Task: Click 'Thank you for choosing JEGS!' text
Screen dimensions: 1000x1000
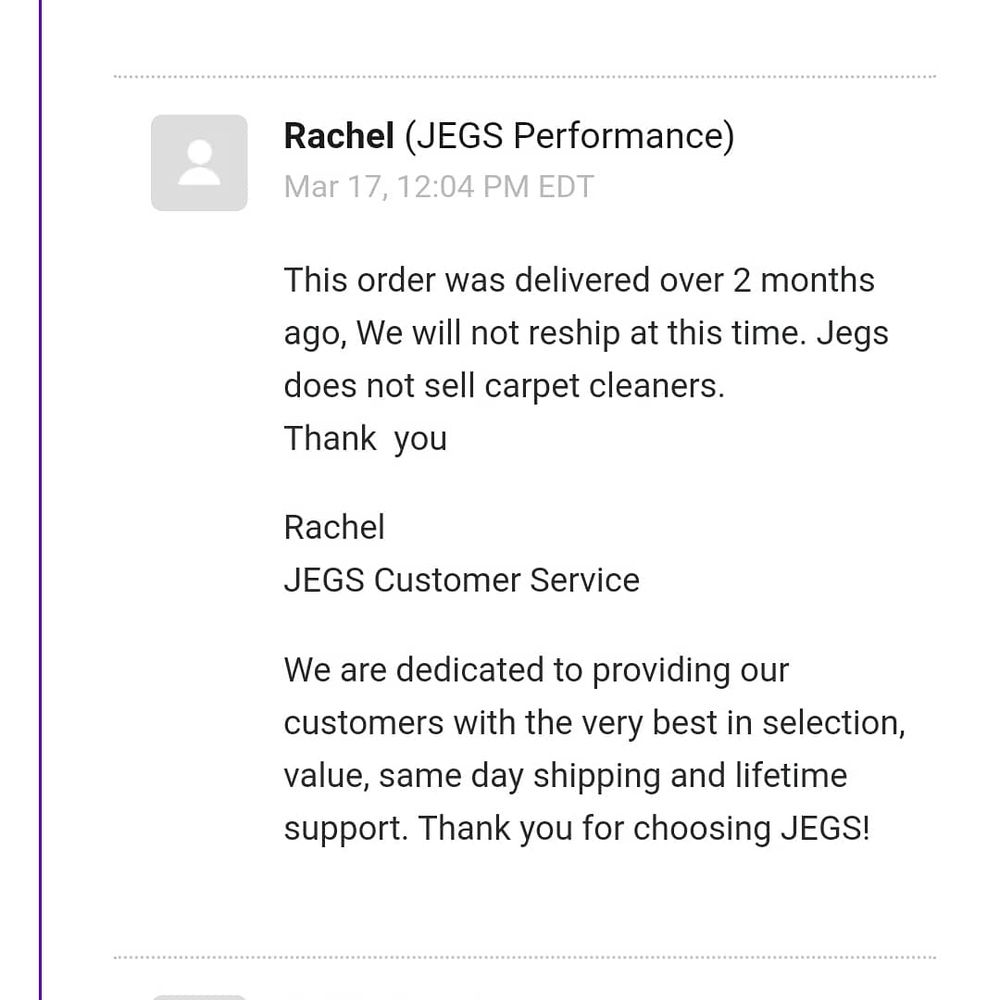Action: click(645, 829)
